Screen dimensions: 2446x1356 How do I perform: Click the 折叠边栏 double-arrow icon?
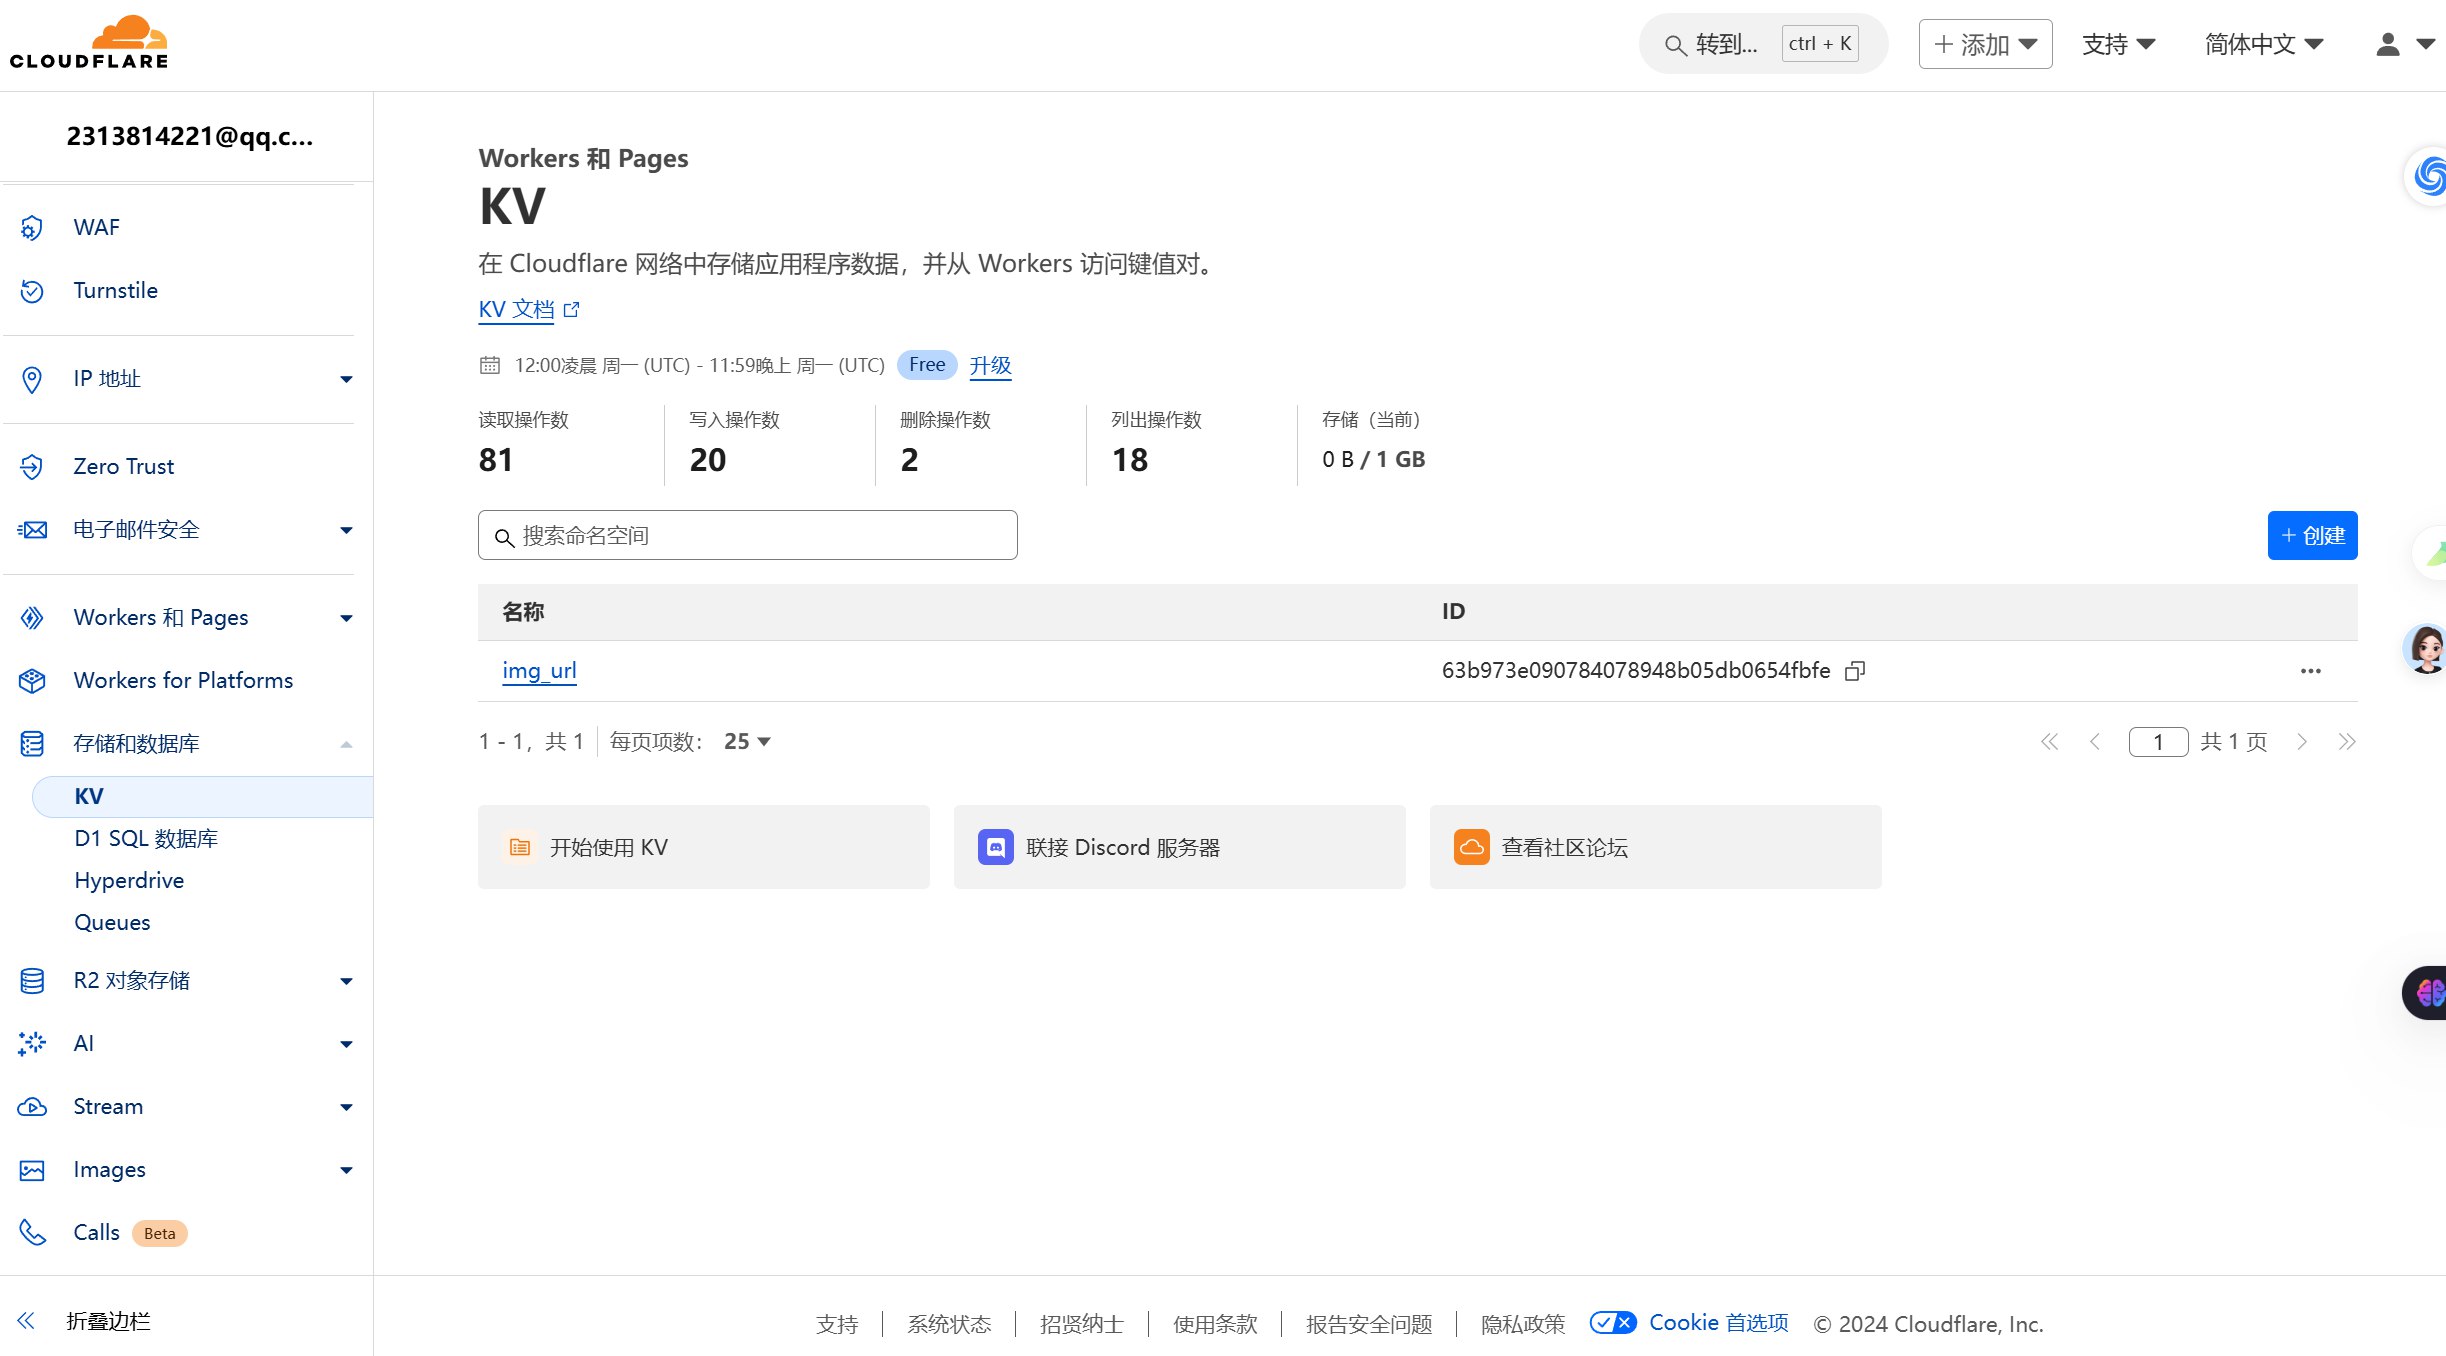[x=26, y=1321]
